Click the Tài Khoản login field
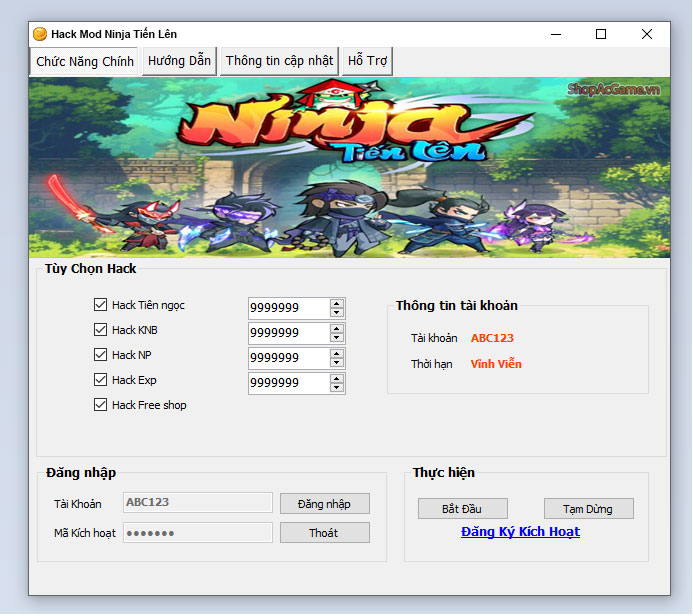The image size is (693, 616). pyautogui.click(x=198, y=503)
